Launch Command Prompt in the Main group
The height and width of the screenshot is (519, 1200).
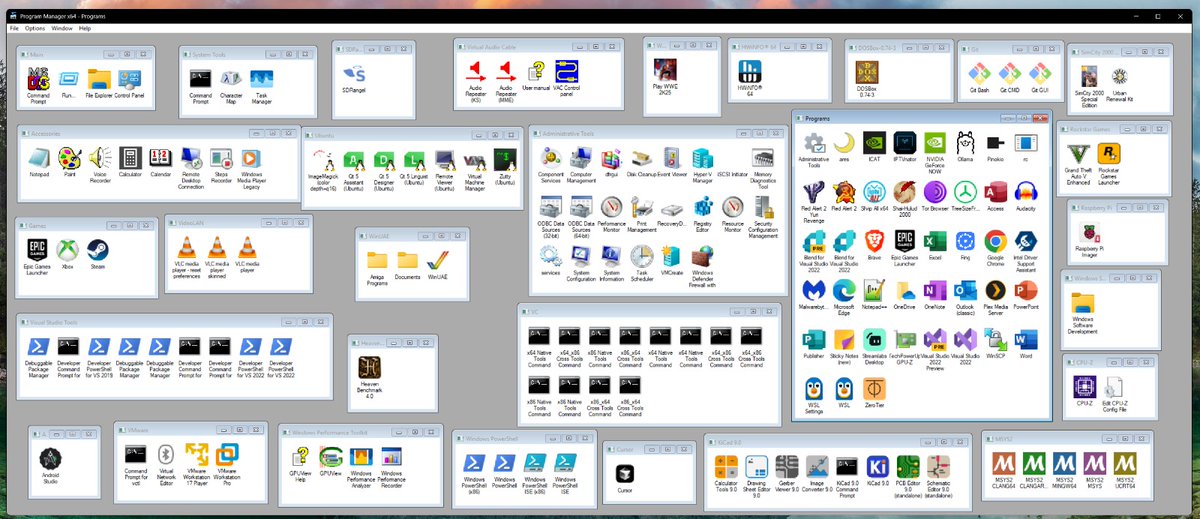click(x=39, y=77)
